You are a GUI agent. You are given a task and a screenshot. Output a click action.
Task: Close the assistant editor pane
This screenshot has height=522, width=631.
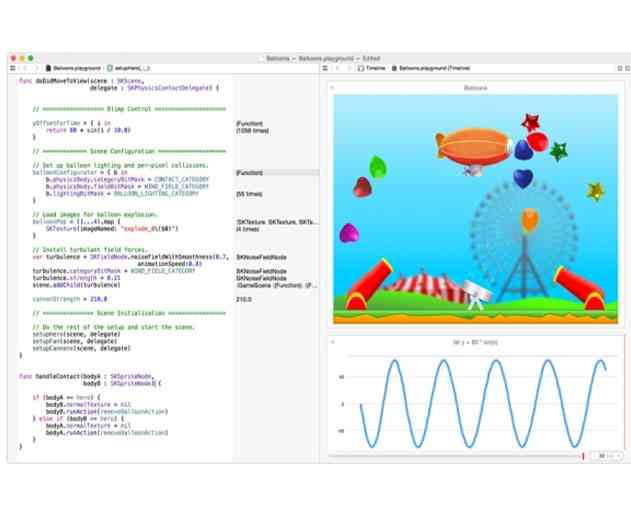627,68
